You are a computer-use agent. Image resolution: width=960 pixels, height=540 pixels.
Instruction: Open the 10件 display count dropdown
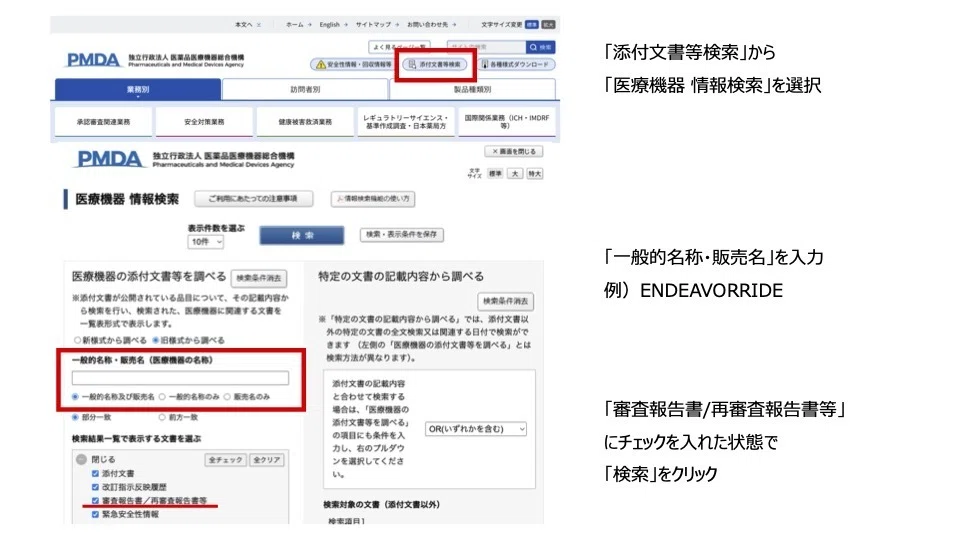(206, 242)
